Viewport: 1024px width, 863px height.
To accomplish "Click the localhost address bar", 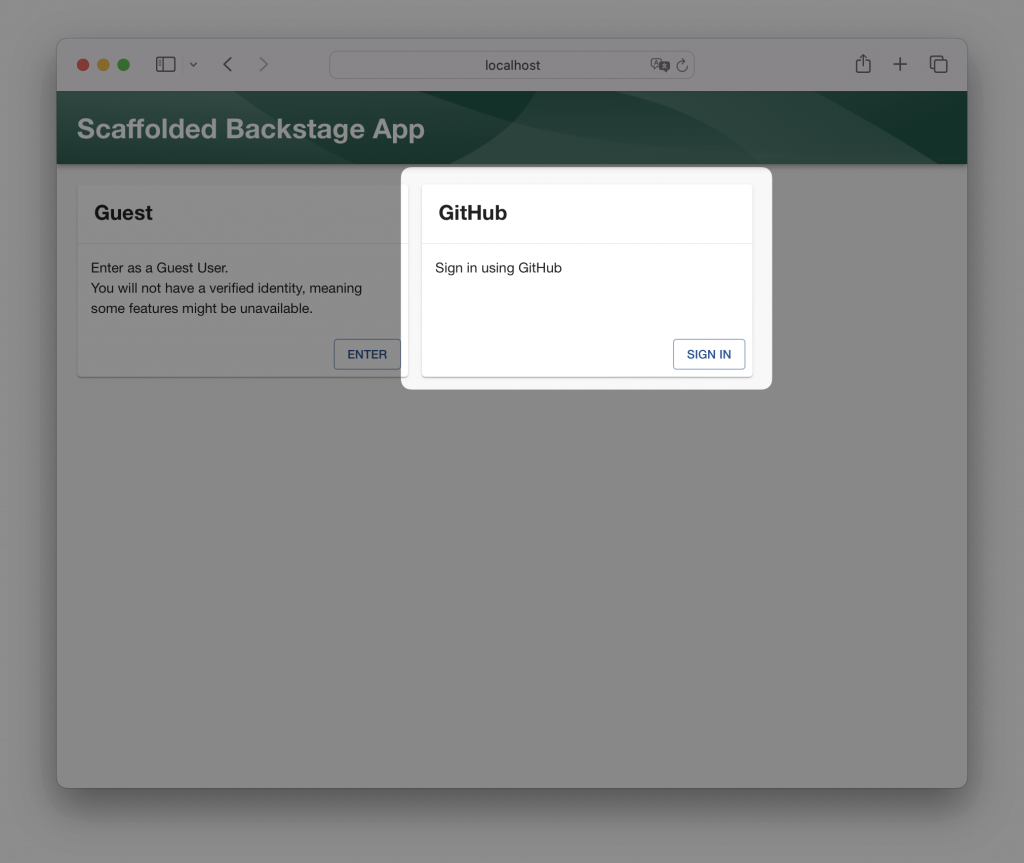I will tap(511, 65).
